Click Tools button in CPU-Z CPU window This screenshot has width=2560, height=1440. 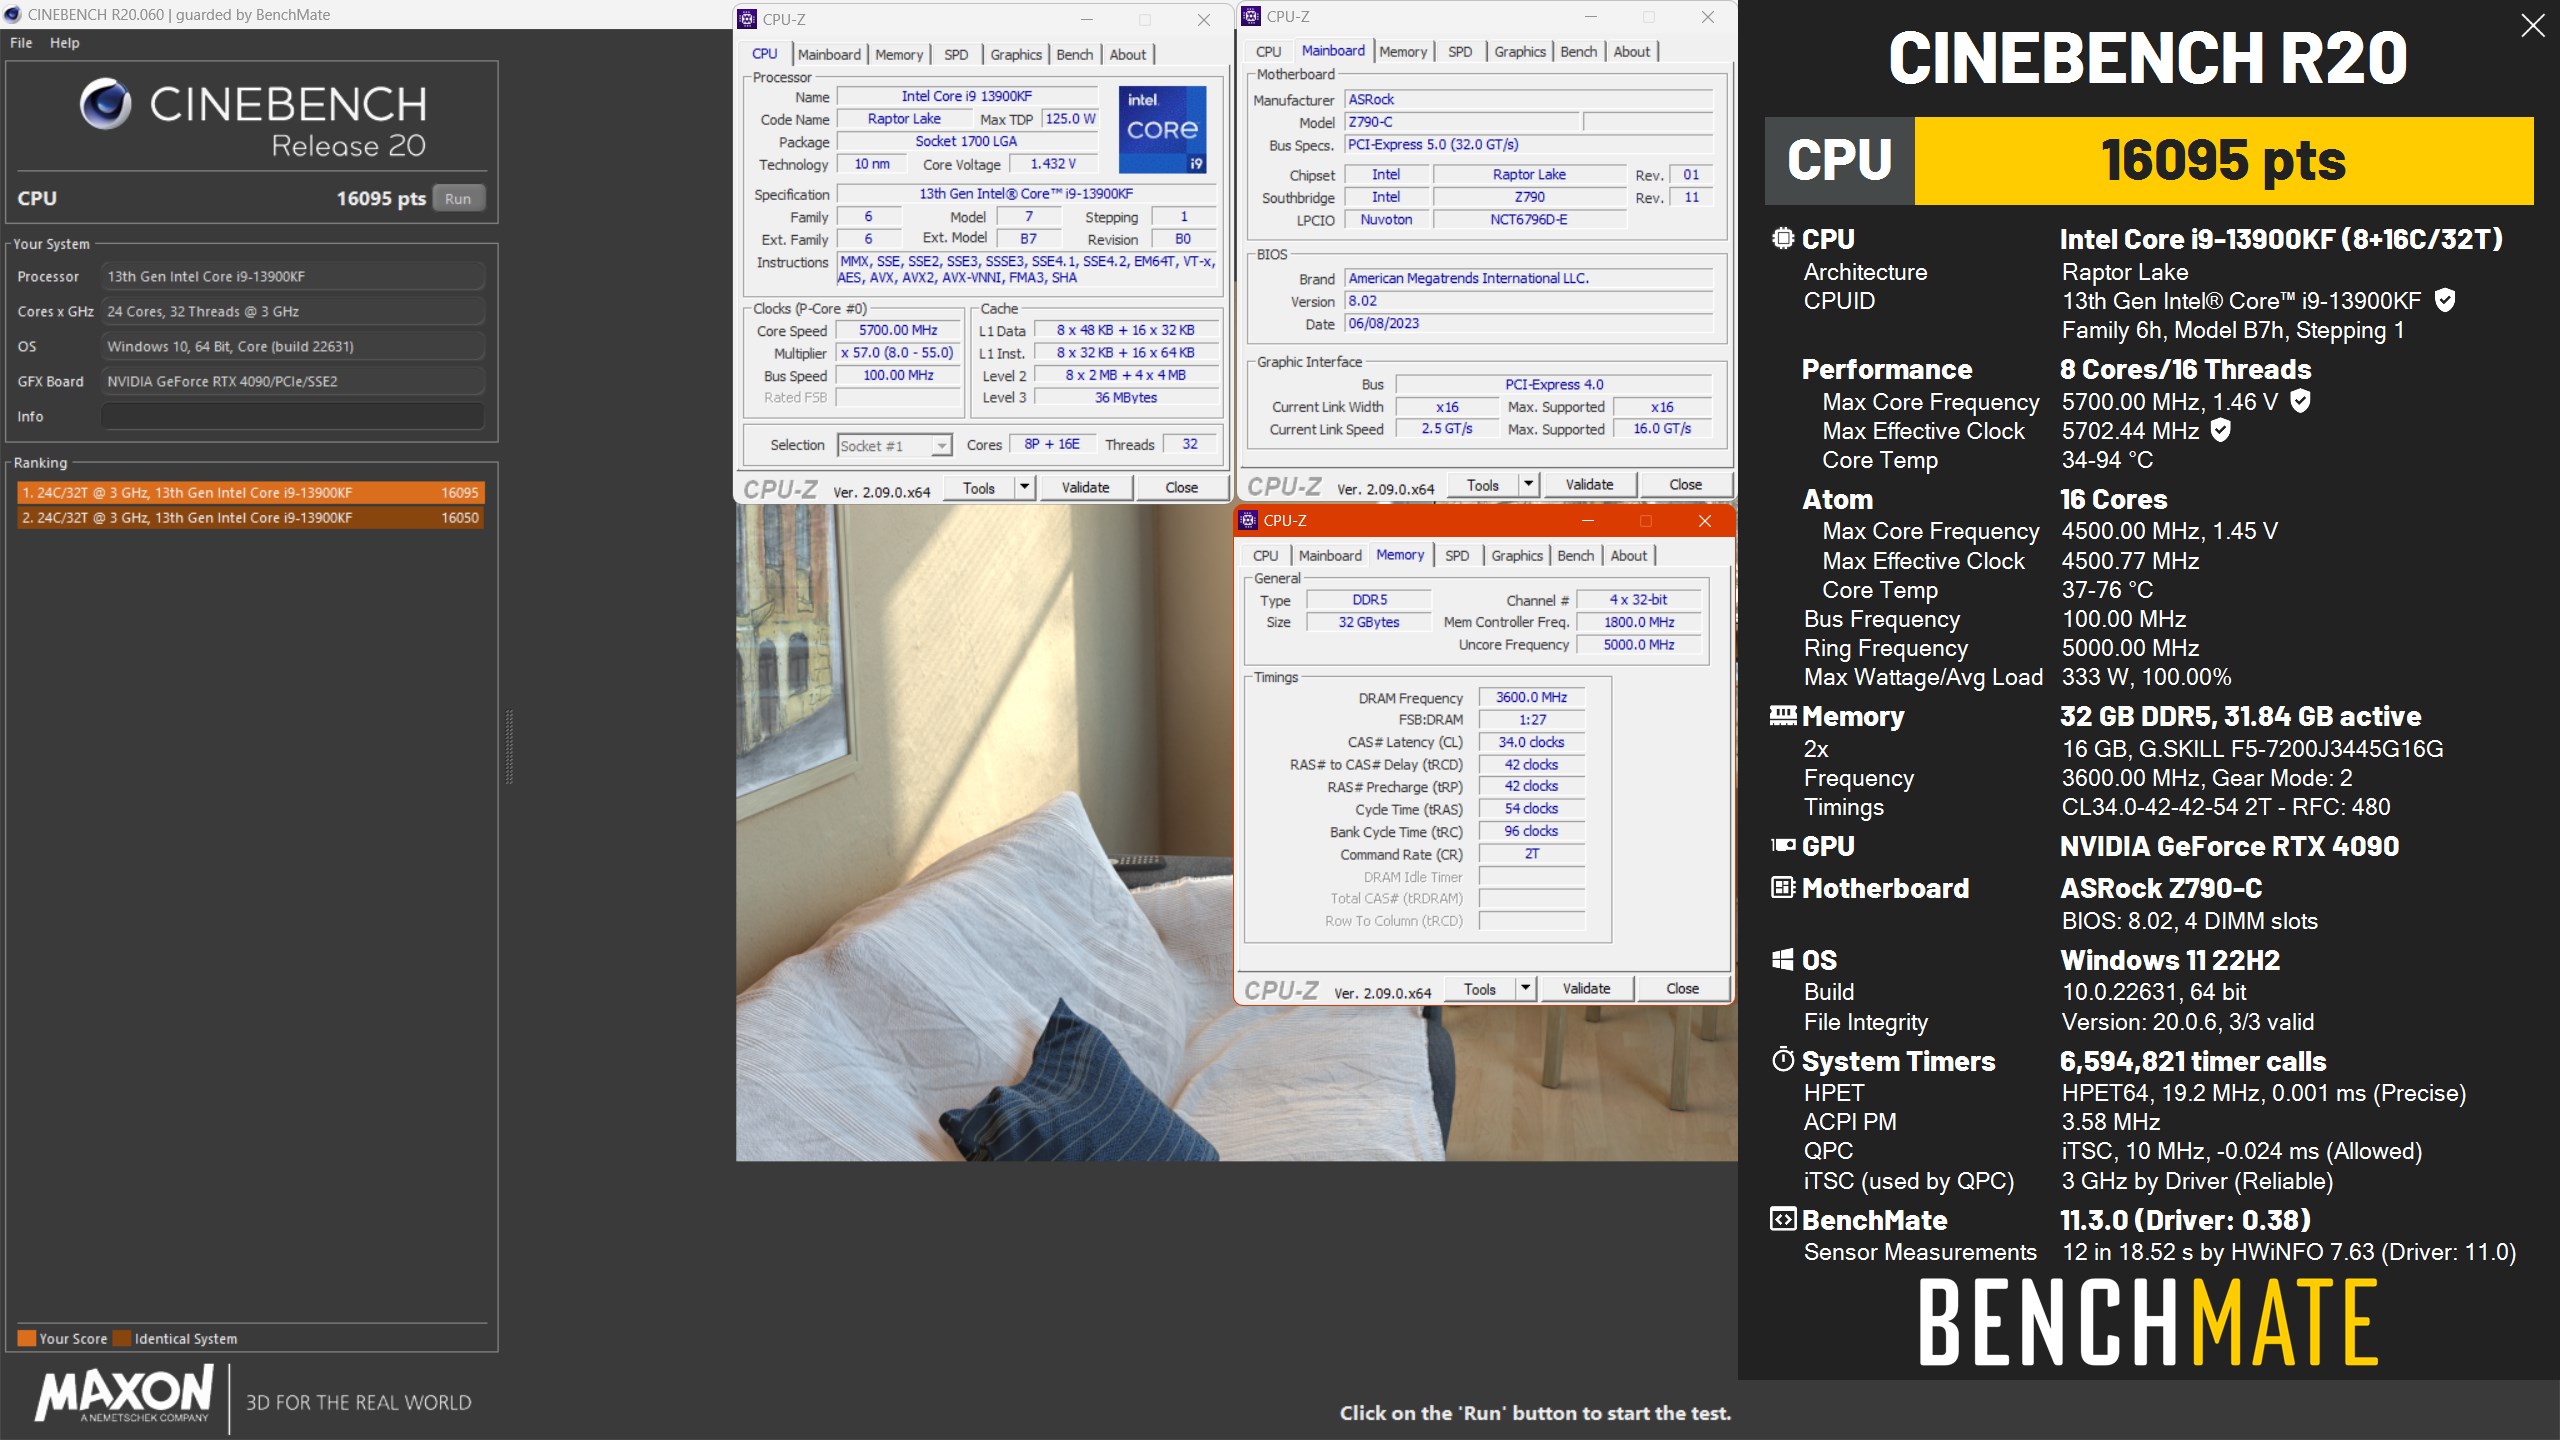tap(979, 487)
